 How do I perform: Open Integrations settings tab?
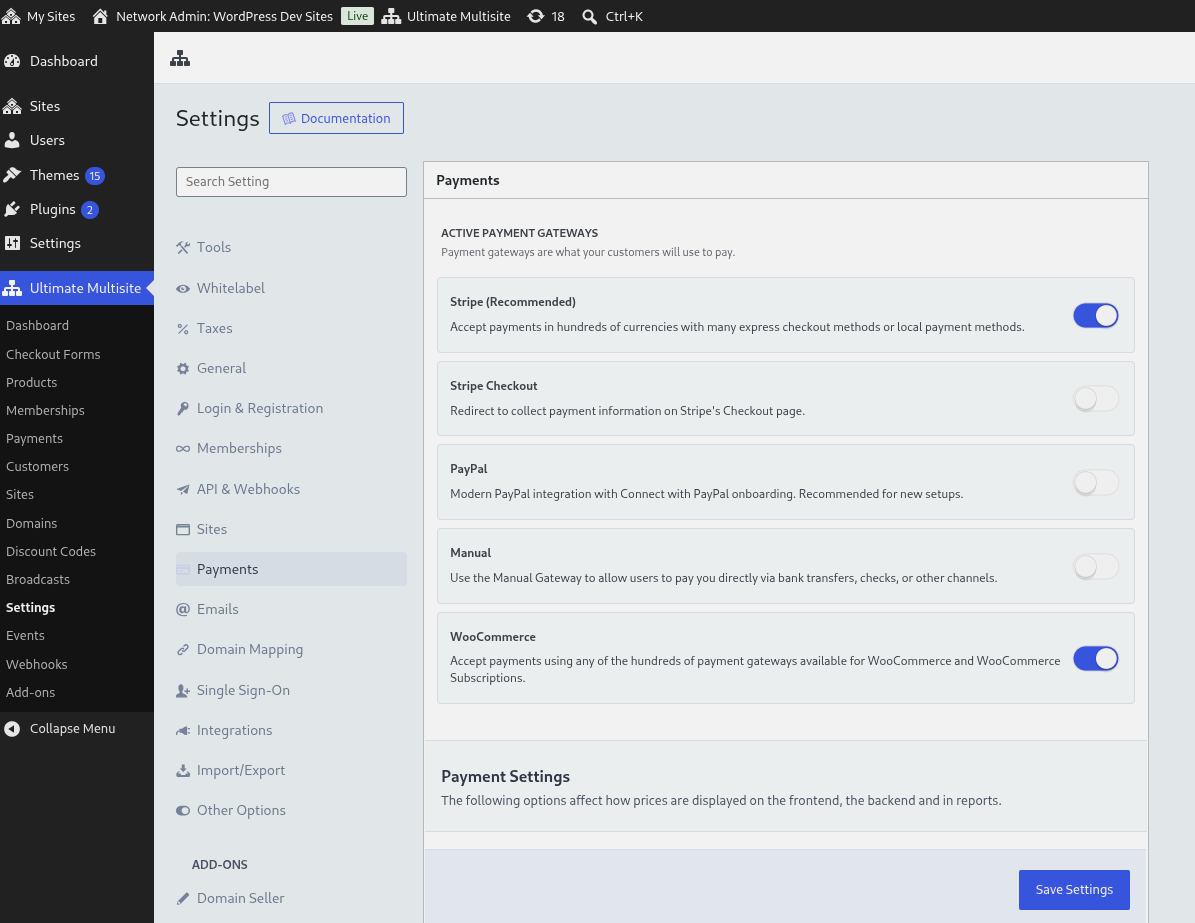click(x=291, y=730)
